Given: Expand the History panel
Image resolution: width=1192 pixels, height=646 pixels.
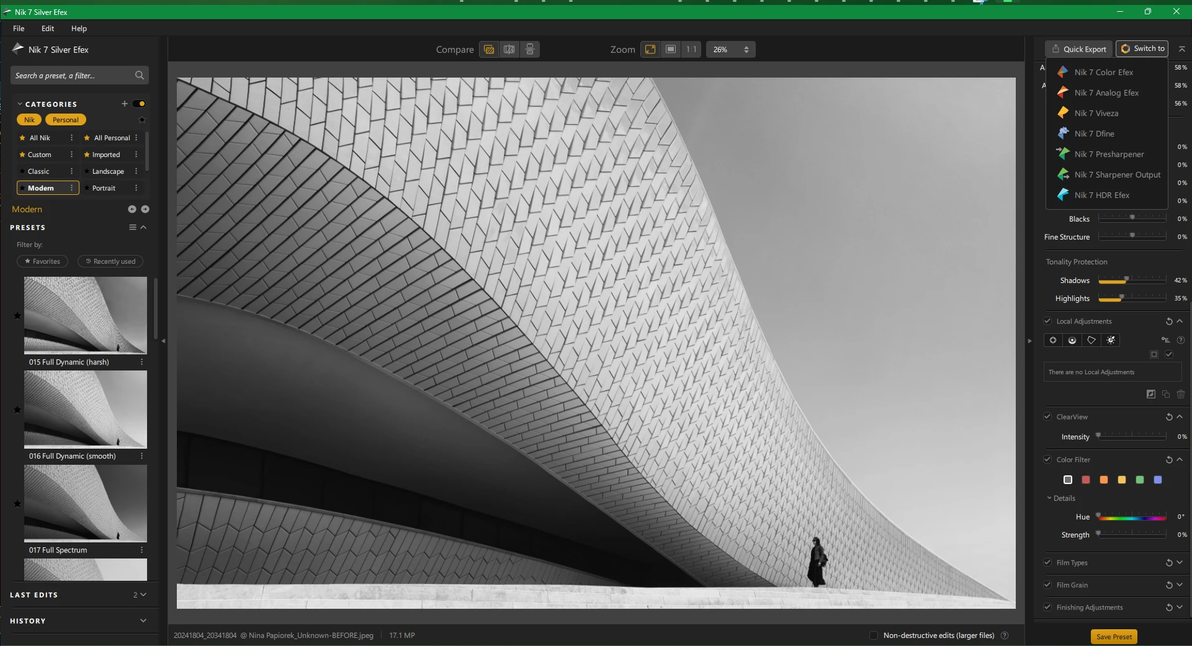Looking at the screenshot, I should point(143,621).
